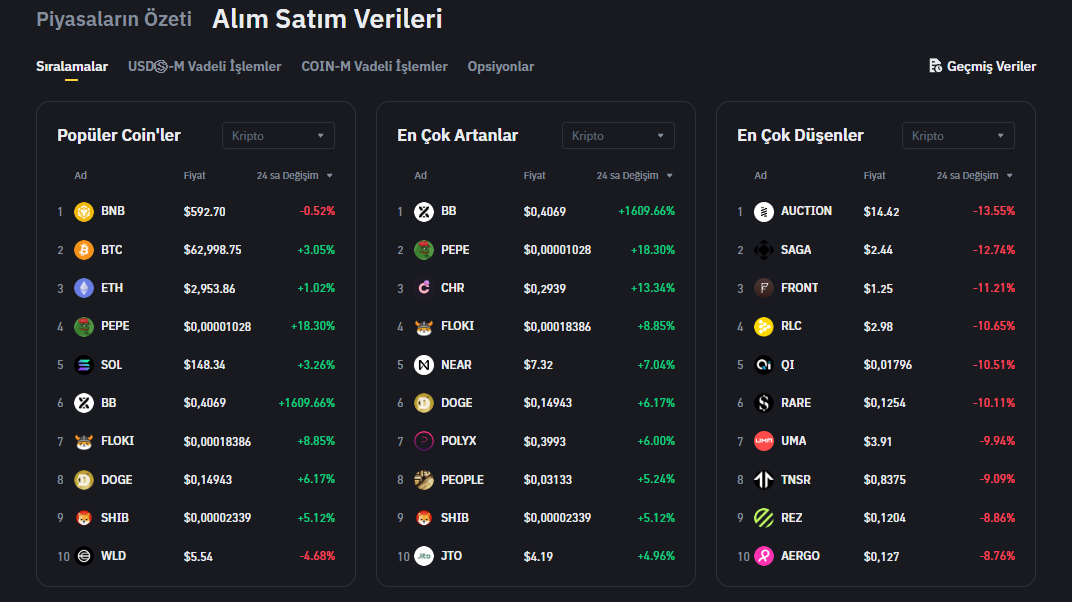Click the Bitcoin BTC logo icon
Image resolution: width=1072 pixels, height=602 pixels.
(x=84, y=250)
